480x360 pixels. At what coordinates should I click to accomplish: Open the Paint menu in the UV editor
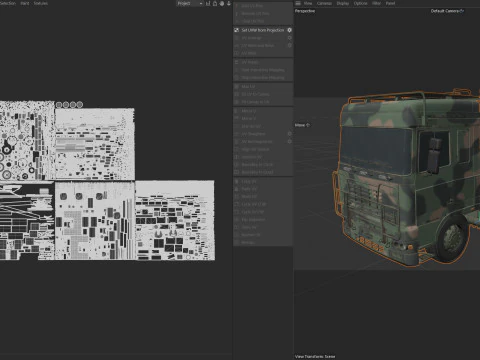click(25, 3)
